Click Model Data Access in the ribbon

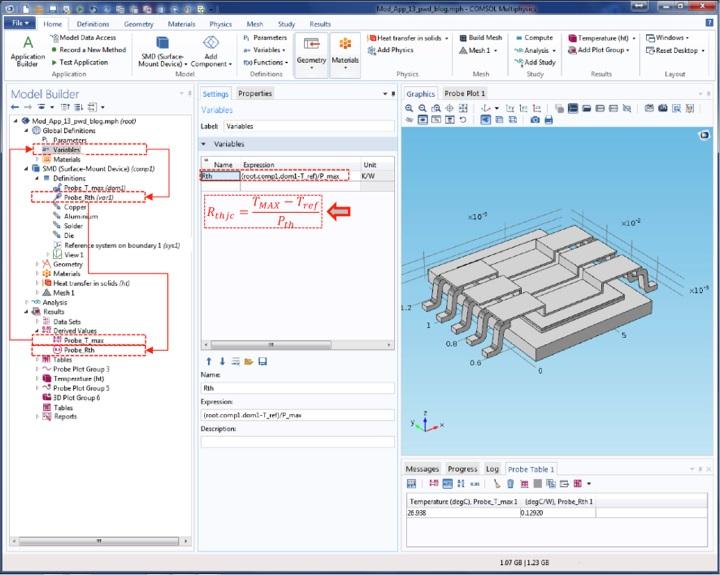(x=83, y=38)
